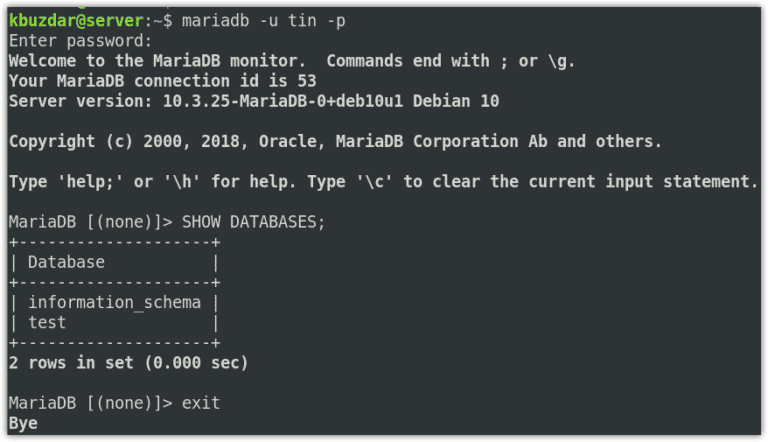Click the first 'MariaDB [(none)]>' prompt
768x442 pixels.
[x=91, y=222]
